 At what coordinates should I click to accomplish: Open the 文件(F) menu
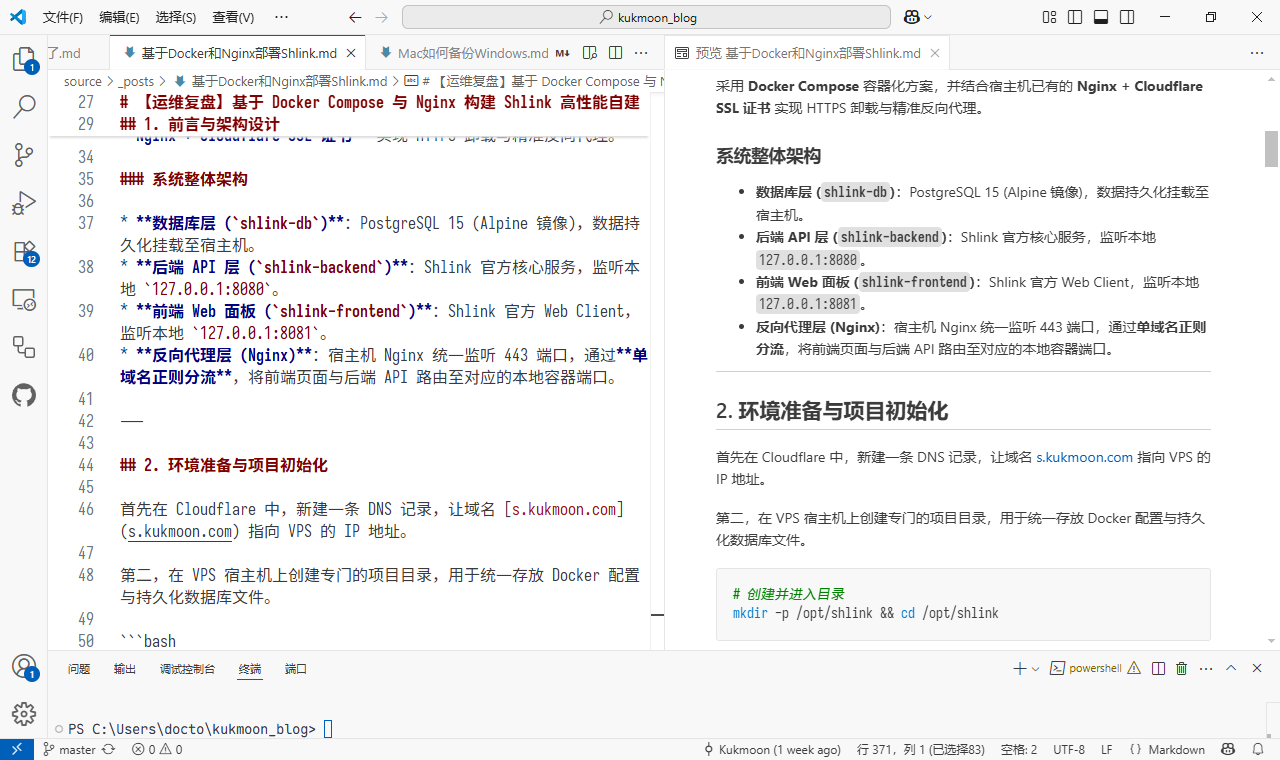coord(63,17)
